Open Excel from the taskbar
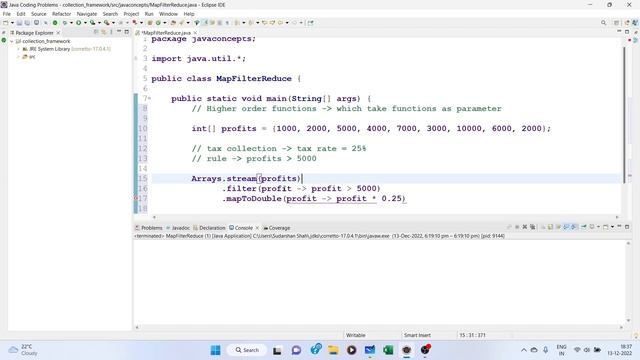640x360 pixels. click(x=388, y=350)
